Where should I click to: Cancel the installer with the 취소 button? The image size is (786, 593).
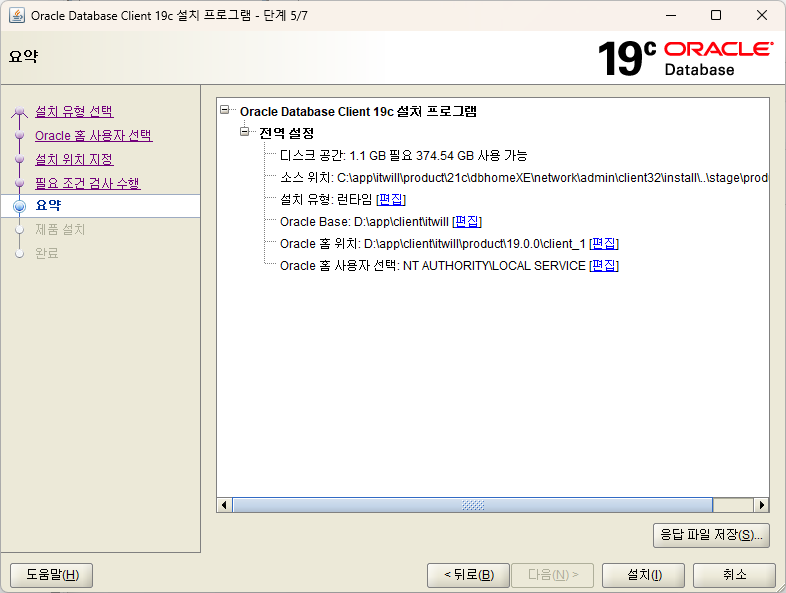coord(734,575)
